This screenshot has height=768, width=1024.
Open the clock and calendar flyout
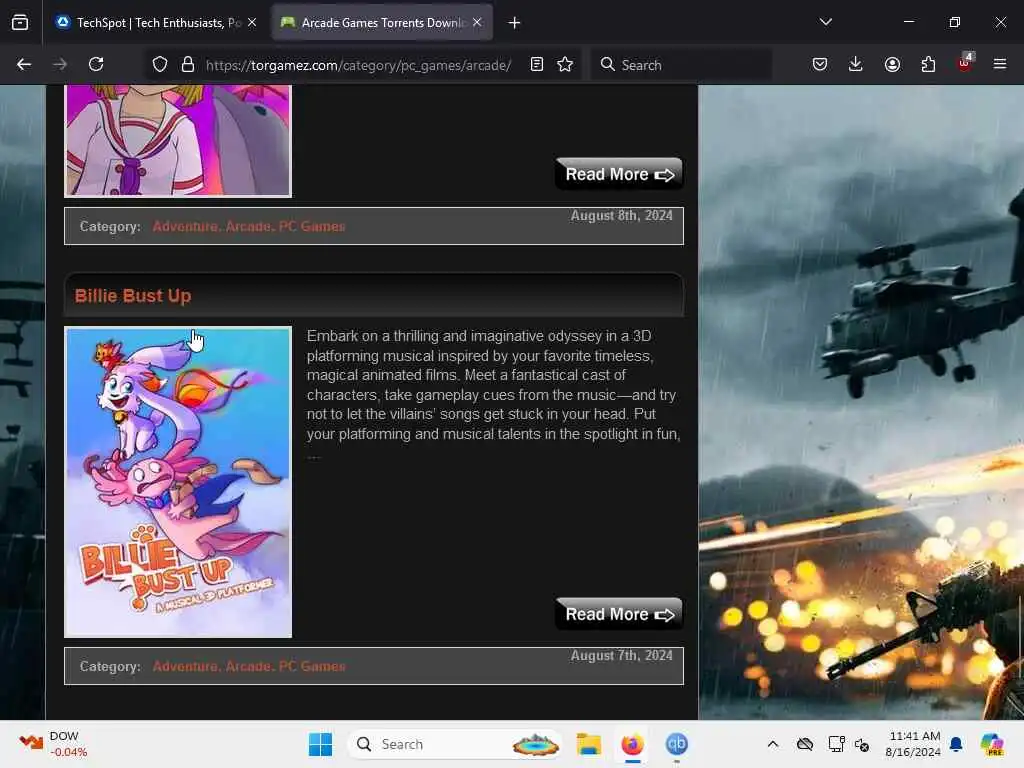(x=913, y=744)
